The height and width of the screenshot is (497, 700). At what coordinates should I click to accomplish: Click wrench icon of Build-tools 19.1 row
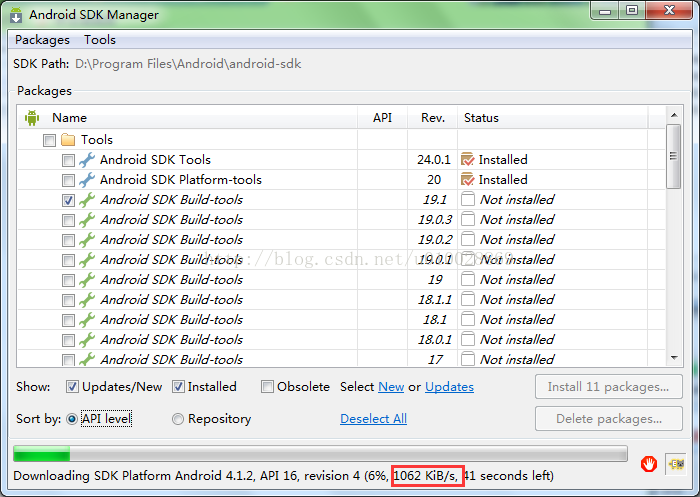(x=87, y=200)
